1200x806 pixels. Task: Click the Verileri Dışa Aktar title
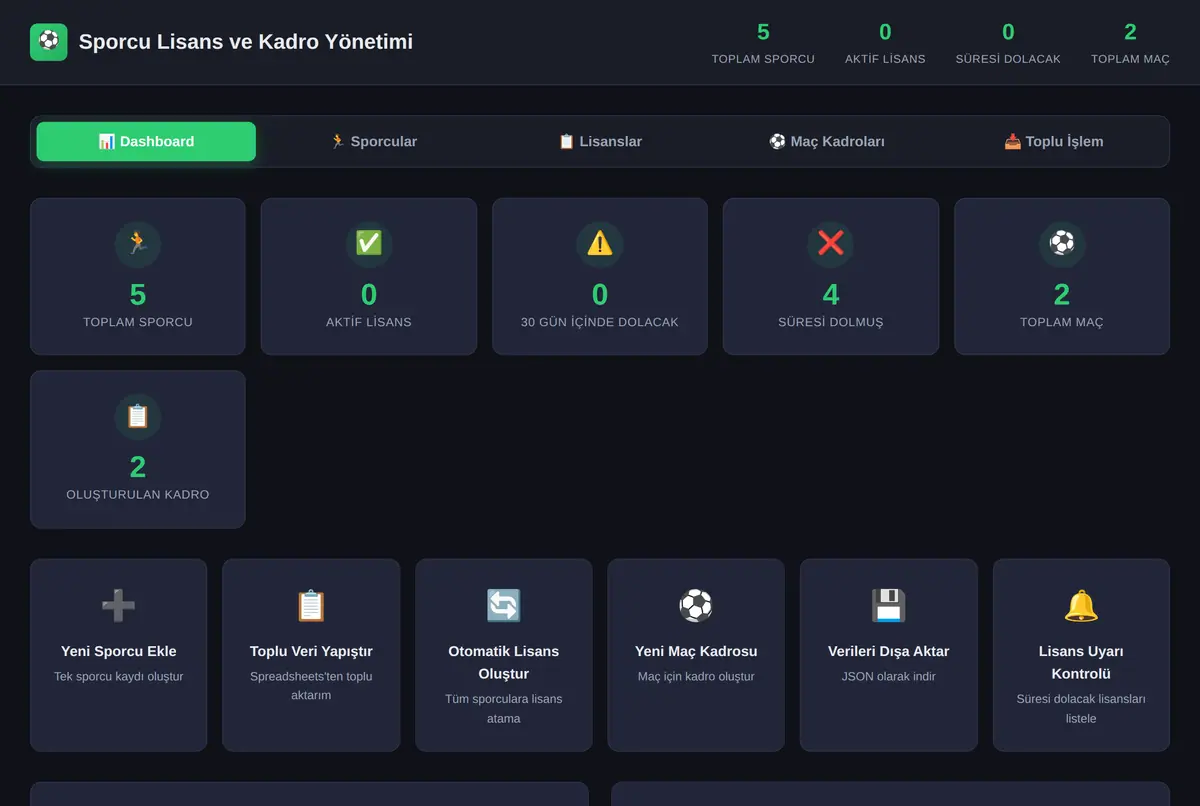tap(889, 651)
